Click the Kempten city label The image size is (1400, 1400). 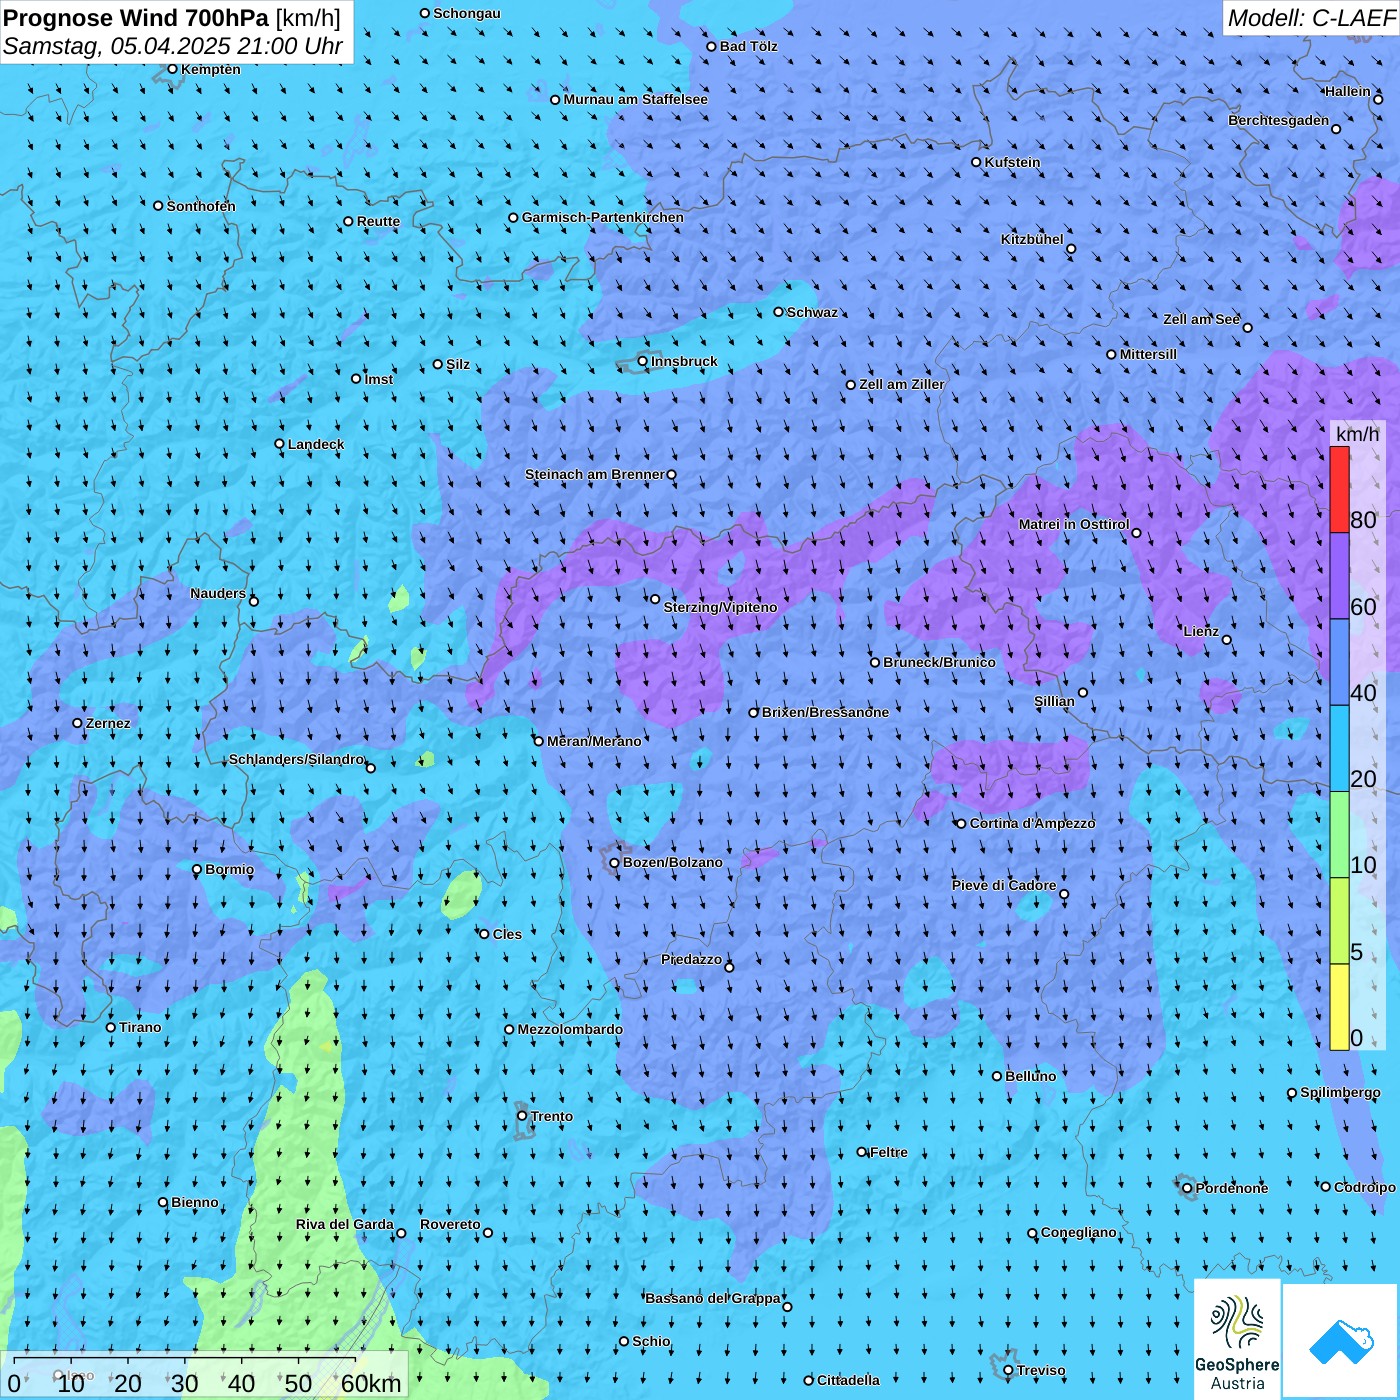tap(210, 69)
